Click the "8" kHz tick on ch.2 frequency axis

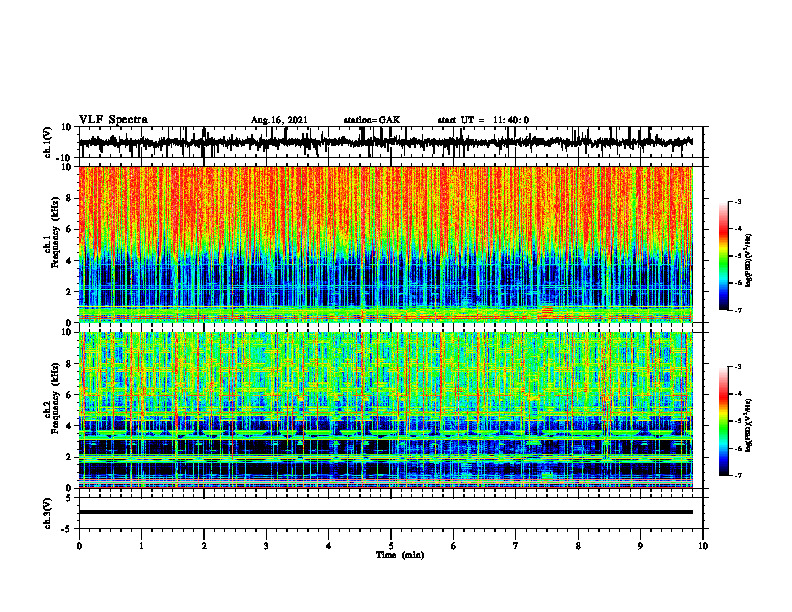point(69,364)
